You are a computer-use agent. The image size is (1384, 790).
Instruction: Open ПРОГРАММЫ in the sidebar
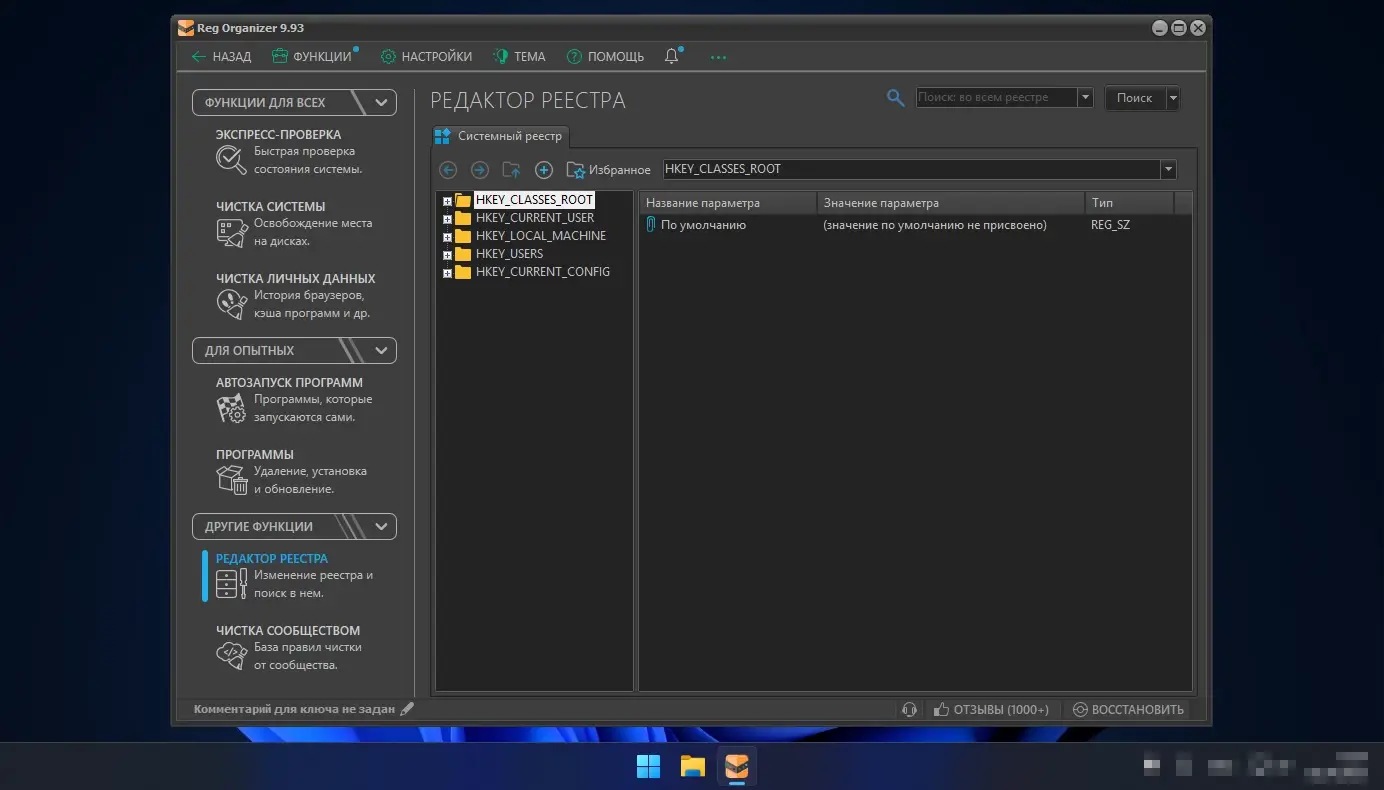pos(292,472)
